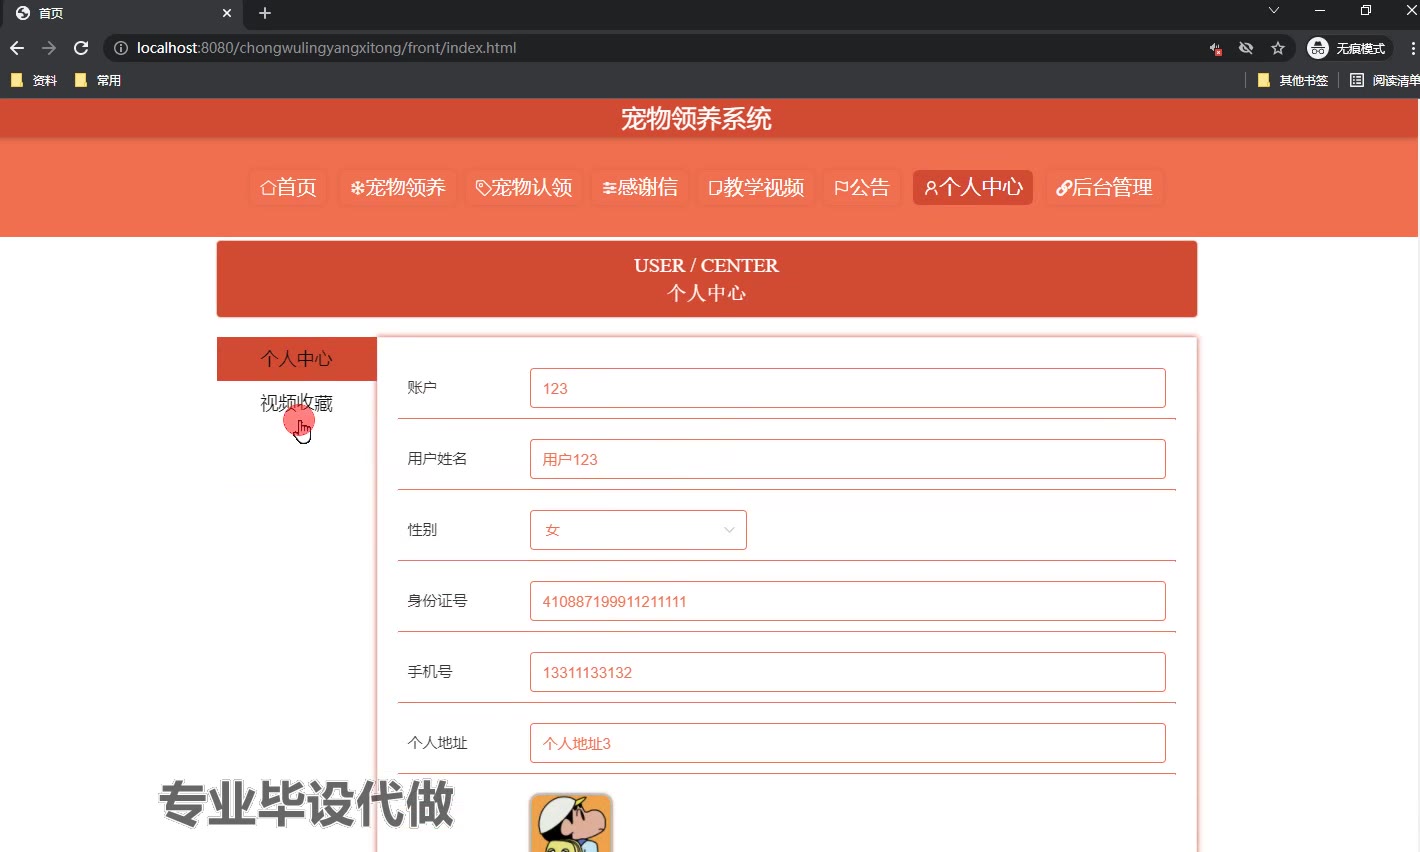Screen dimensions: 1420x852
Task: Click the third-party cookie blocked eye icon
Action: (x=1246, y=48)
